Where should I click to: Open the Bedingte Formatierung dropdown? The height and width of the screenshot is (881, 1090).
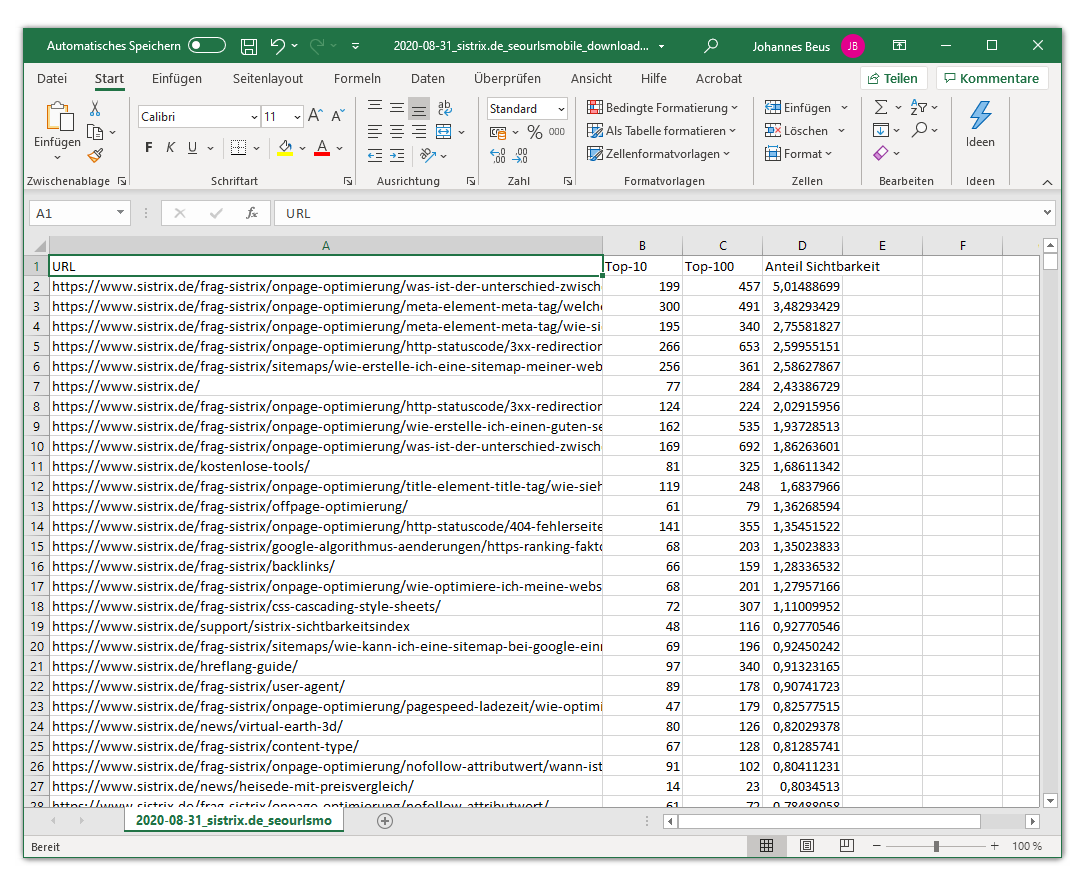[x=662, y=108]
